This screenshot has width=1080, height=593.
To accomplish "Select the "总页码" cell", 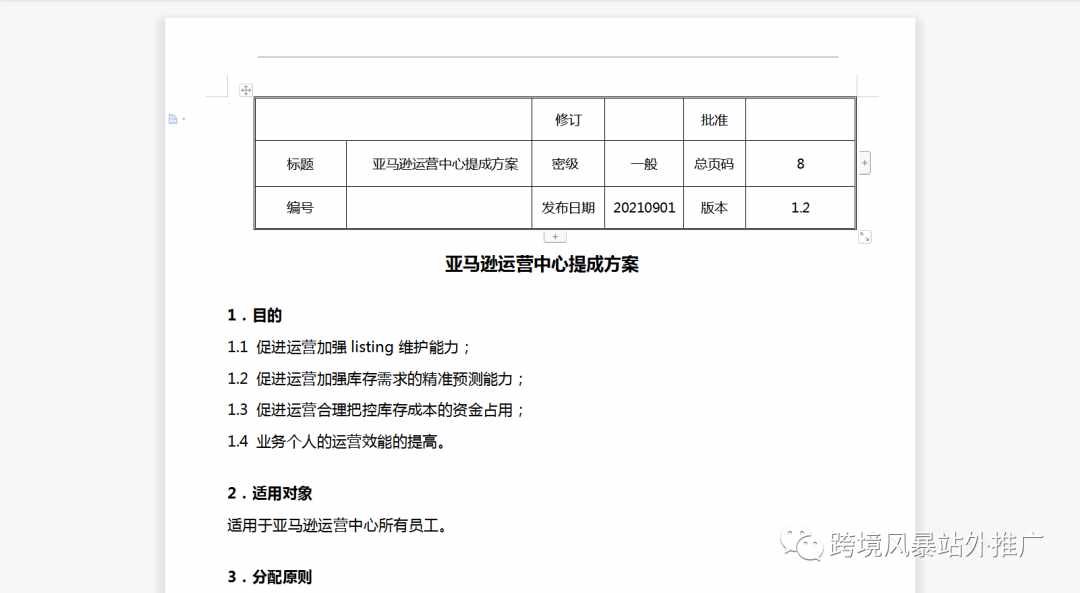I will click(714, 164).
